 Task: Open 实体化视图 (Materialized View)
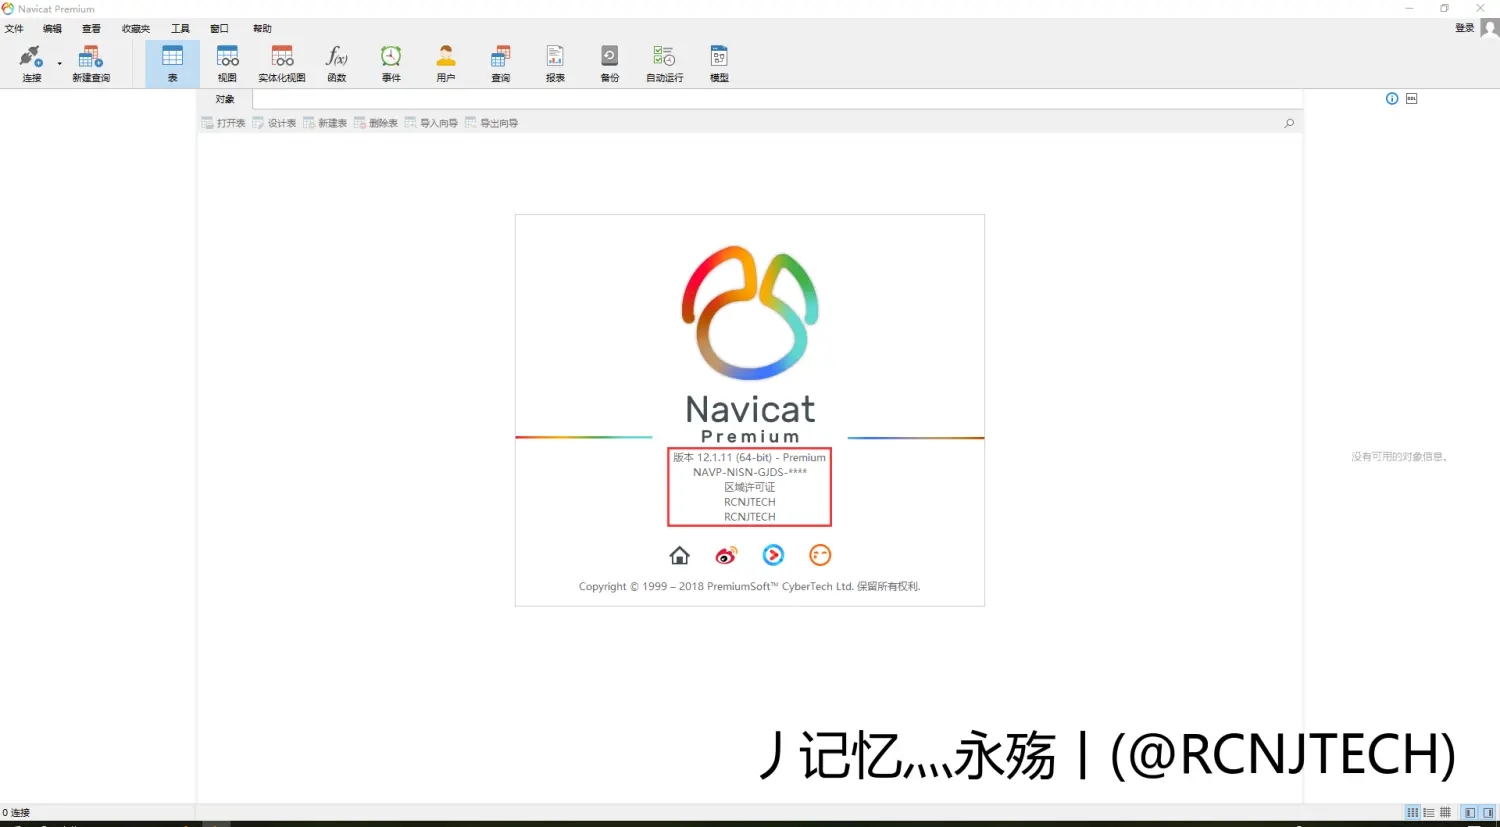[282, 63]
